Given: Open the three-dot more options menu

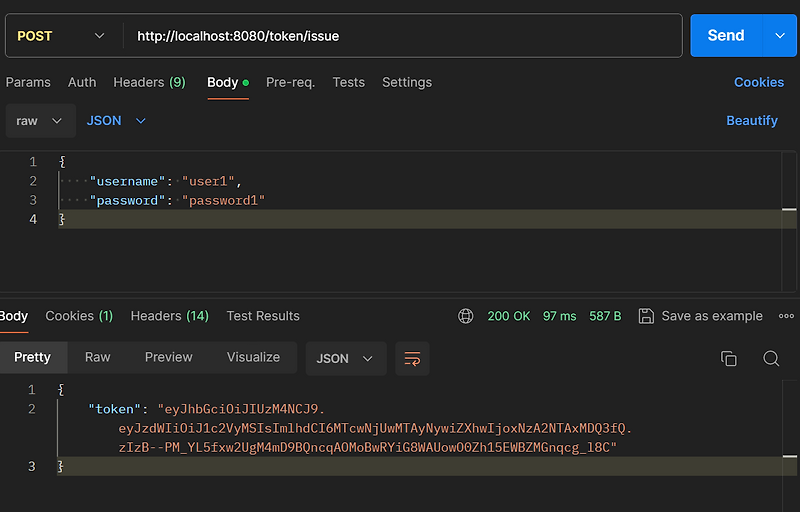Looking at the screenshot, I should (784, 316).
